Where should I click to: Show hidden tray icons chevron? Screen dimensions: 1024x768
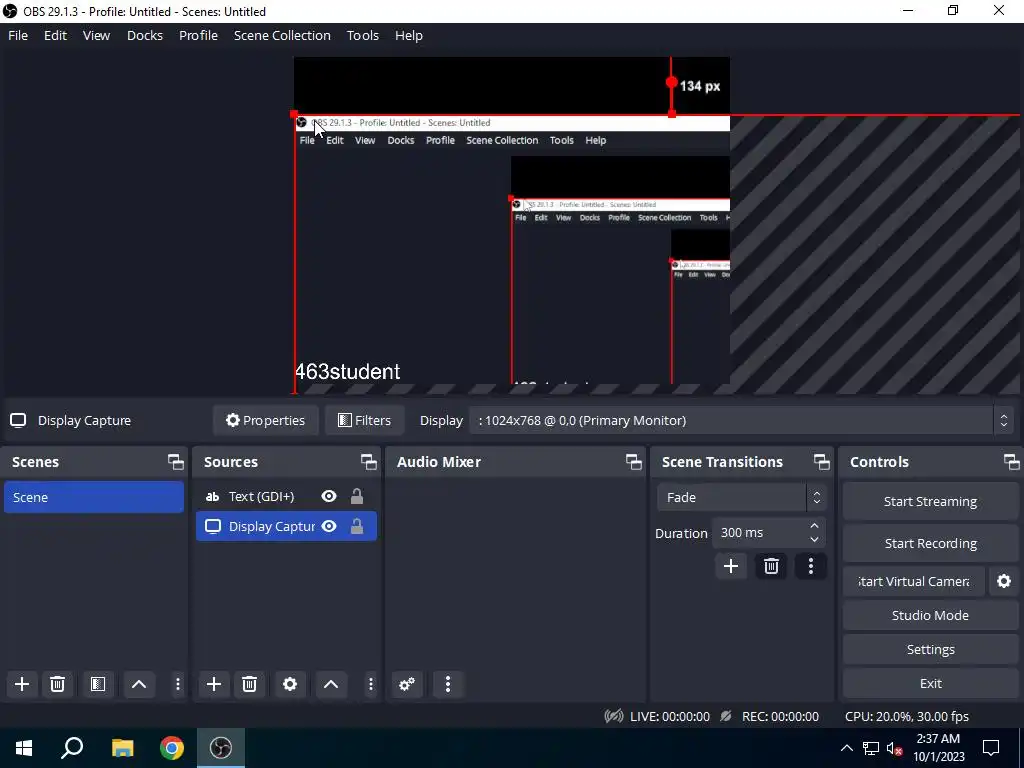pos(846,748)
